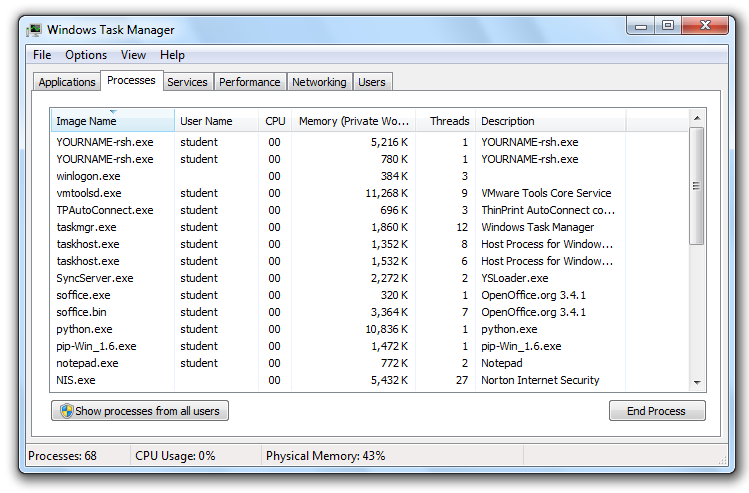Click the Processes: 68 status entry

tap(62, 456)
